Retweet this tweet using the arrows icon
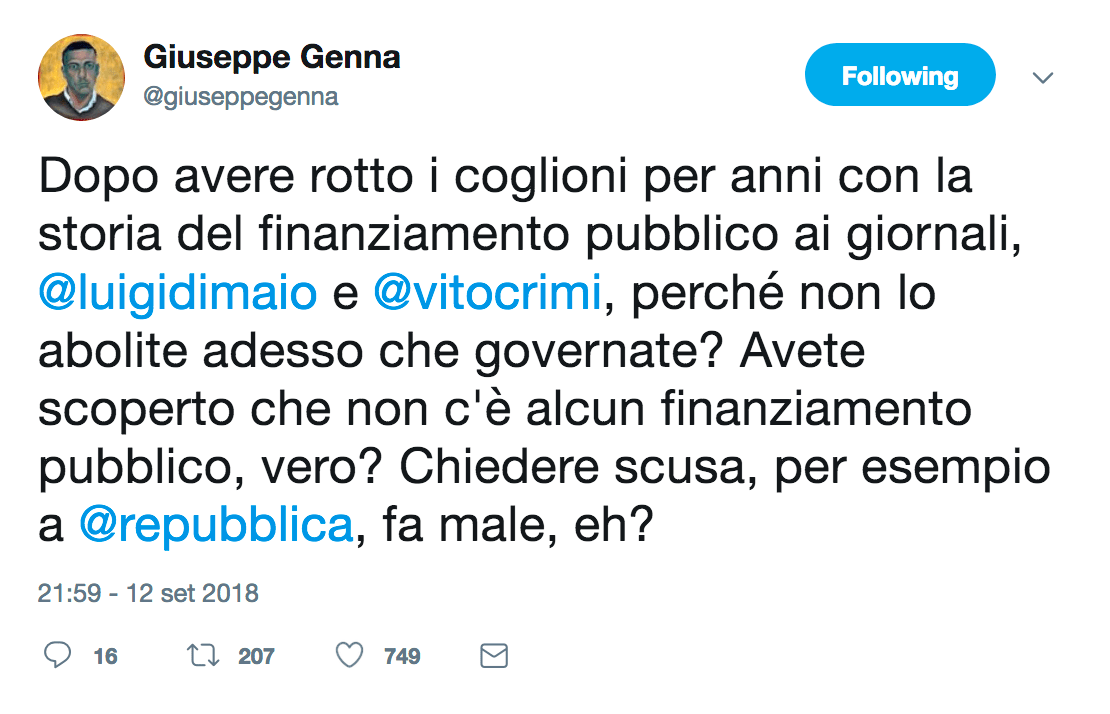The height and width of the screenshot is (714, 1110). click(x=203, y=656)
